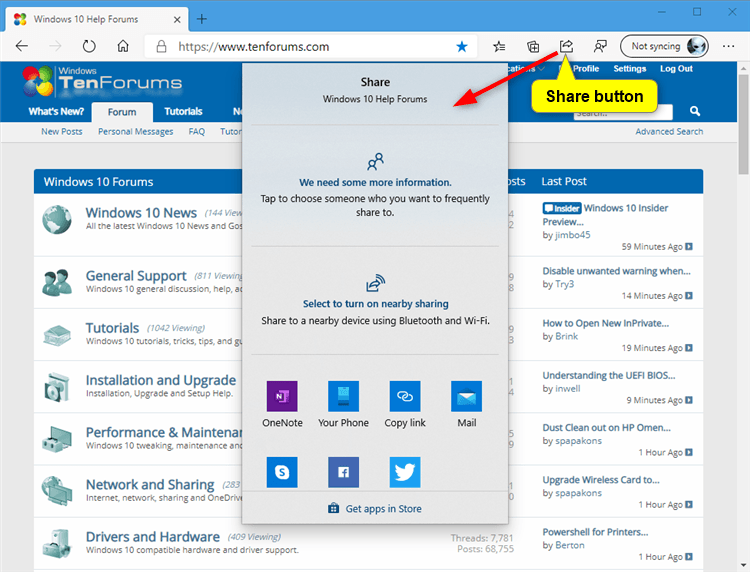750x572 pixels.
Task: Share via Your Phone app
Action: coord(343,396)
